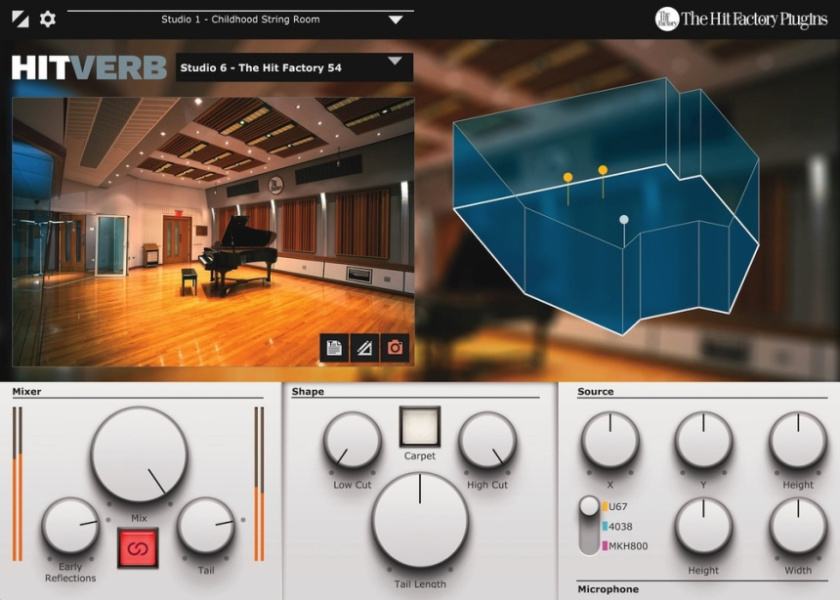Click the preset name Studio 1 - Childhood String Room
Screen dimensions: 840x600
241,19
